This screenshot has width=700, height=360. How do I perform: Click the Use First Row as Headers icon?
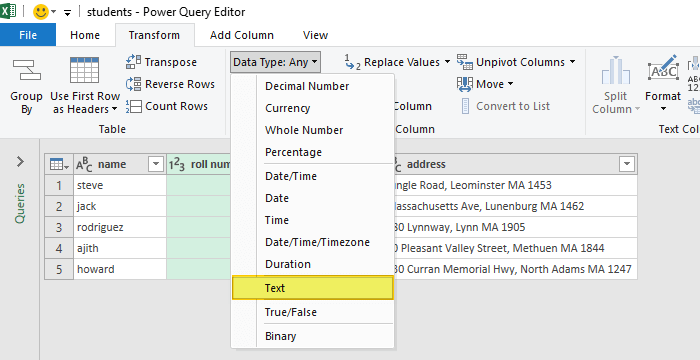tap(84, 70)
